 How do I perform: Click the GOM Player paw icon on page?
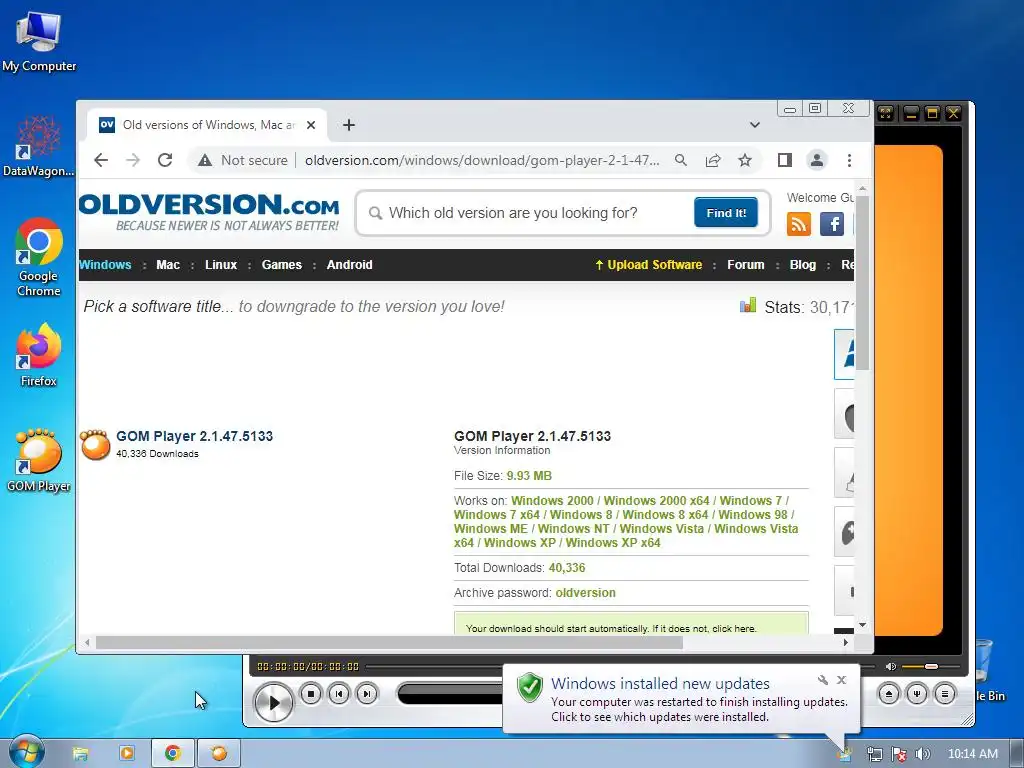[x=95, y=444]
